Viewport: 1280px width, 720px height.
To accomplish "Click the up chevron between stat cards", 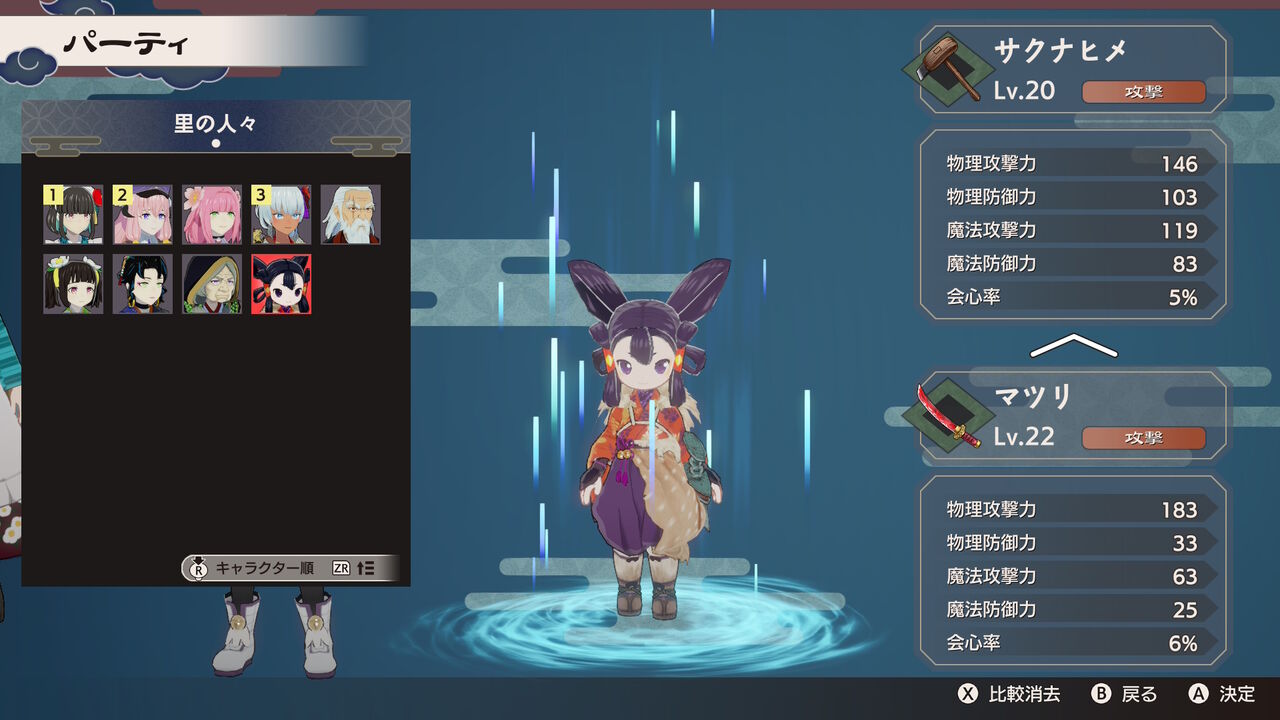I will 1073,346.
